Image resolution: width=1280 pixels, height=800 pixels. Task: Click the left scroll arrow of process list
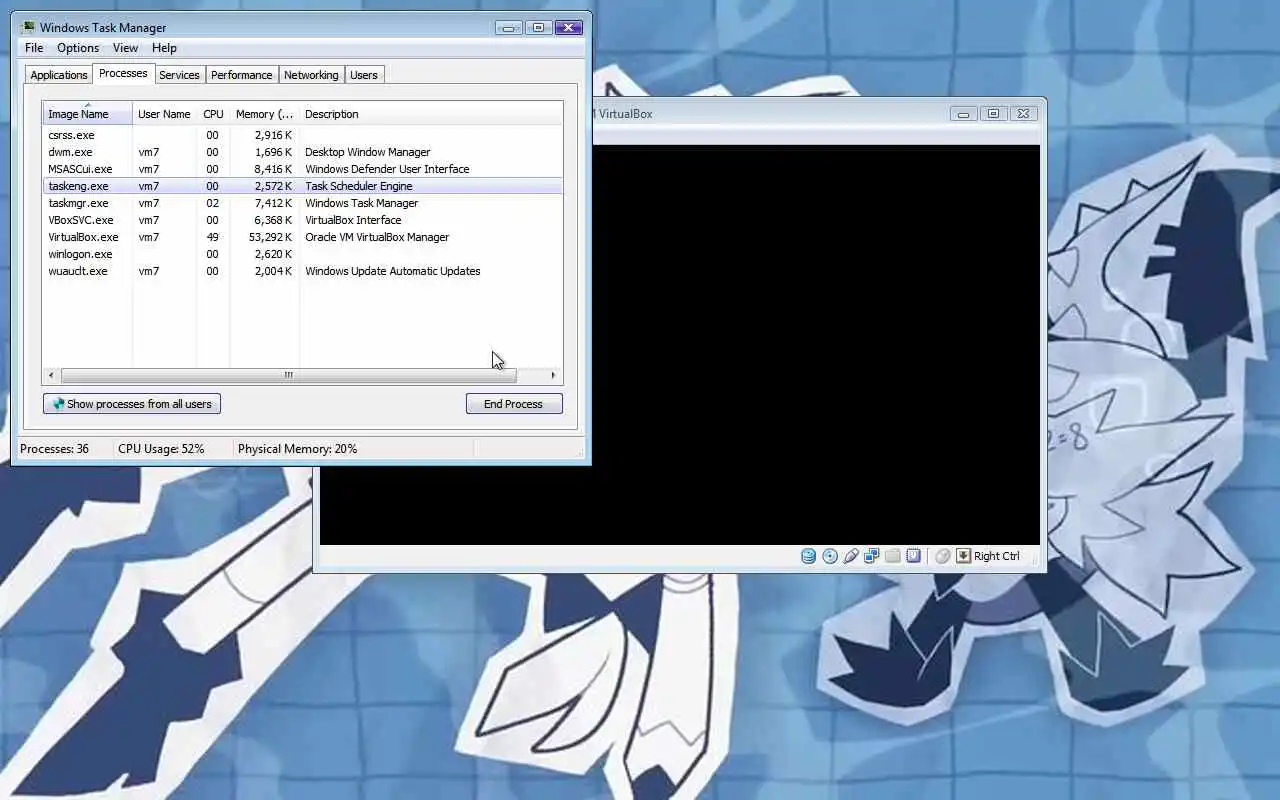[x=52, y=375]
